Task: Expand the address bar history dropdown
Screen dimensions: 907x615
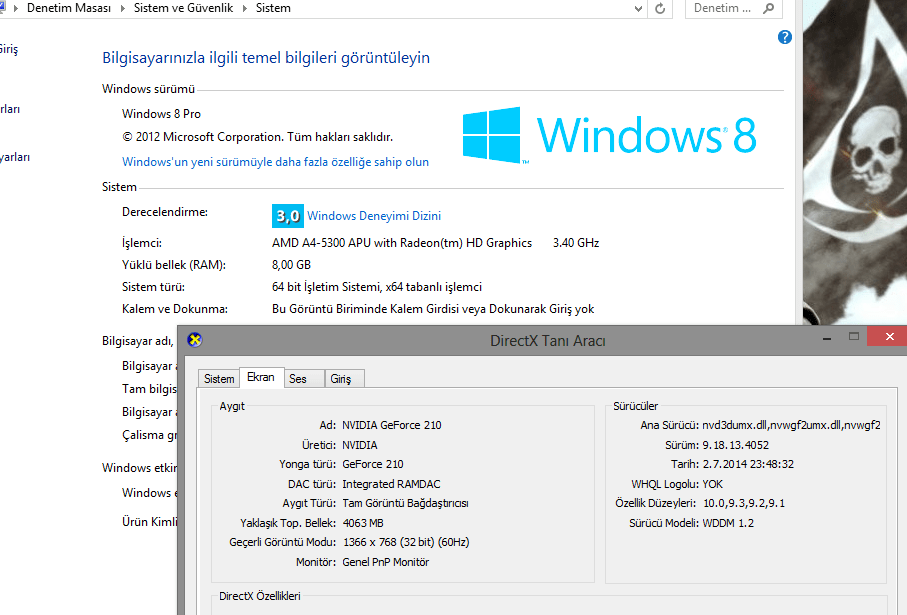Action: 638,9
